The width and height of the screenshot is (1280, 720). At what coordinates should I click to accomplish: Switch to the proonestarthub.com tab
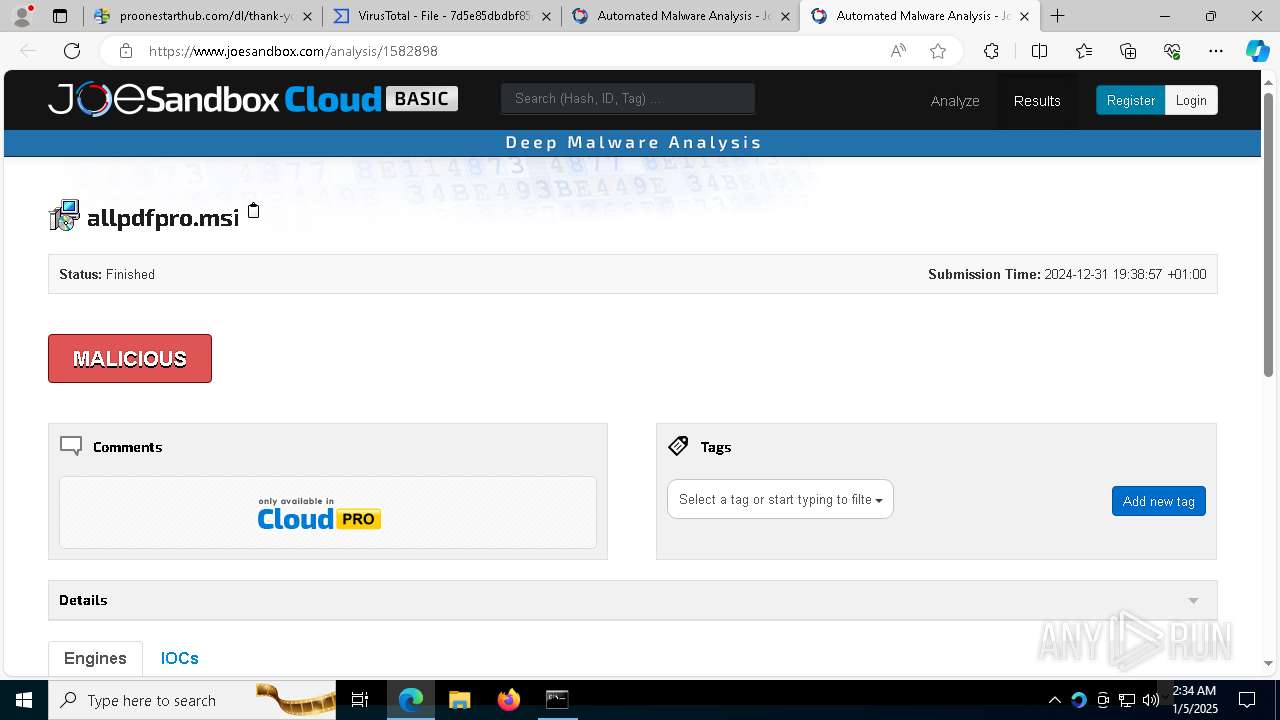tap(202, 16)
